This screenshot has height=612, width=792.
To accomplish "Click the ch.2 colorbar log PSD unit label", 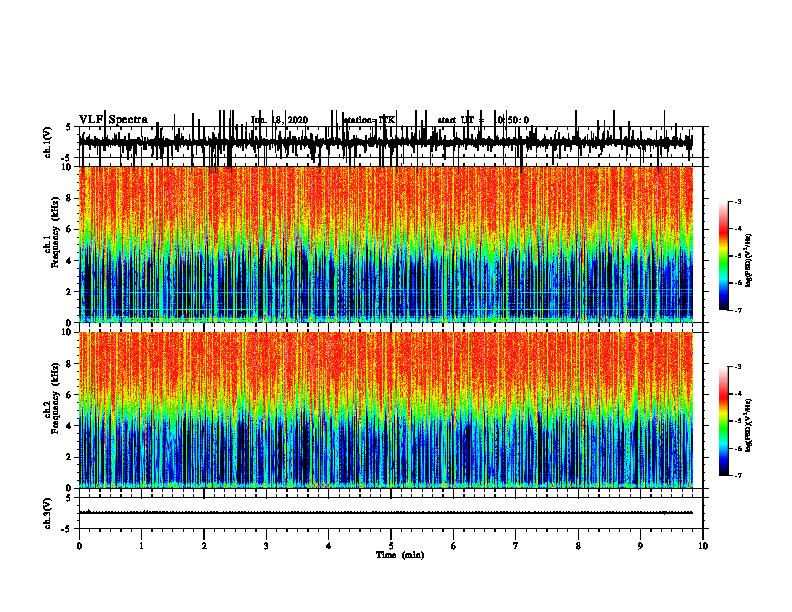I will [x=748, y=426].
